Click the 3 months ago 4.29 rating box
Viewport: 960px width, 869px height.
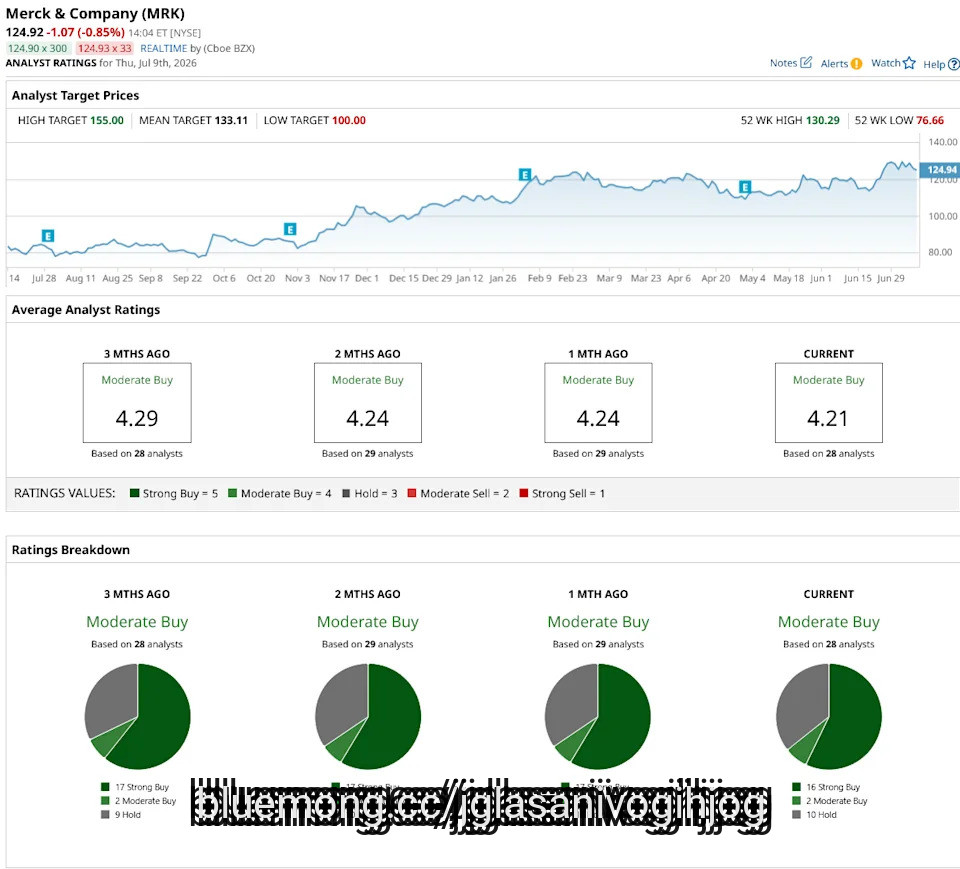point(137,402)
